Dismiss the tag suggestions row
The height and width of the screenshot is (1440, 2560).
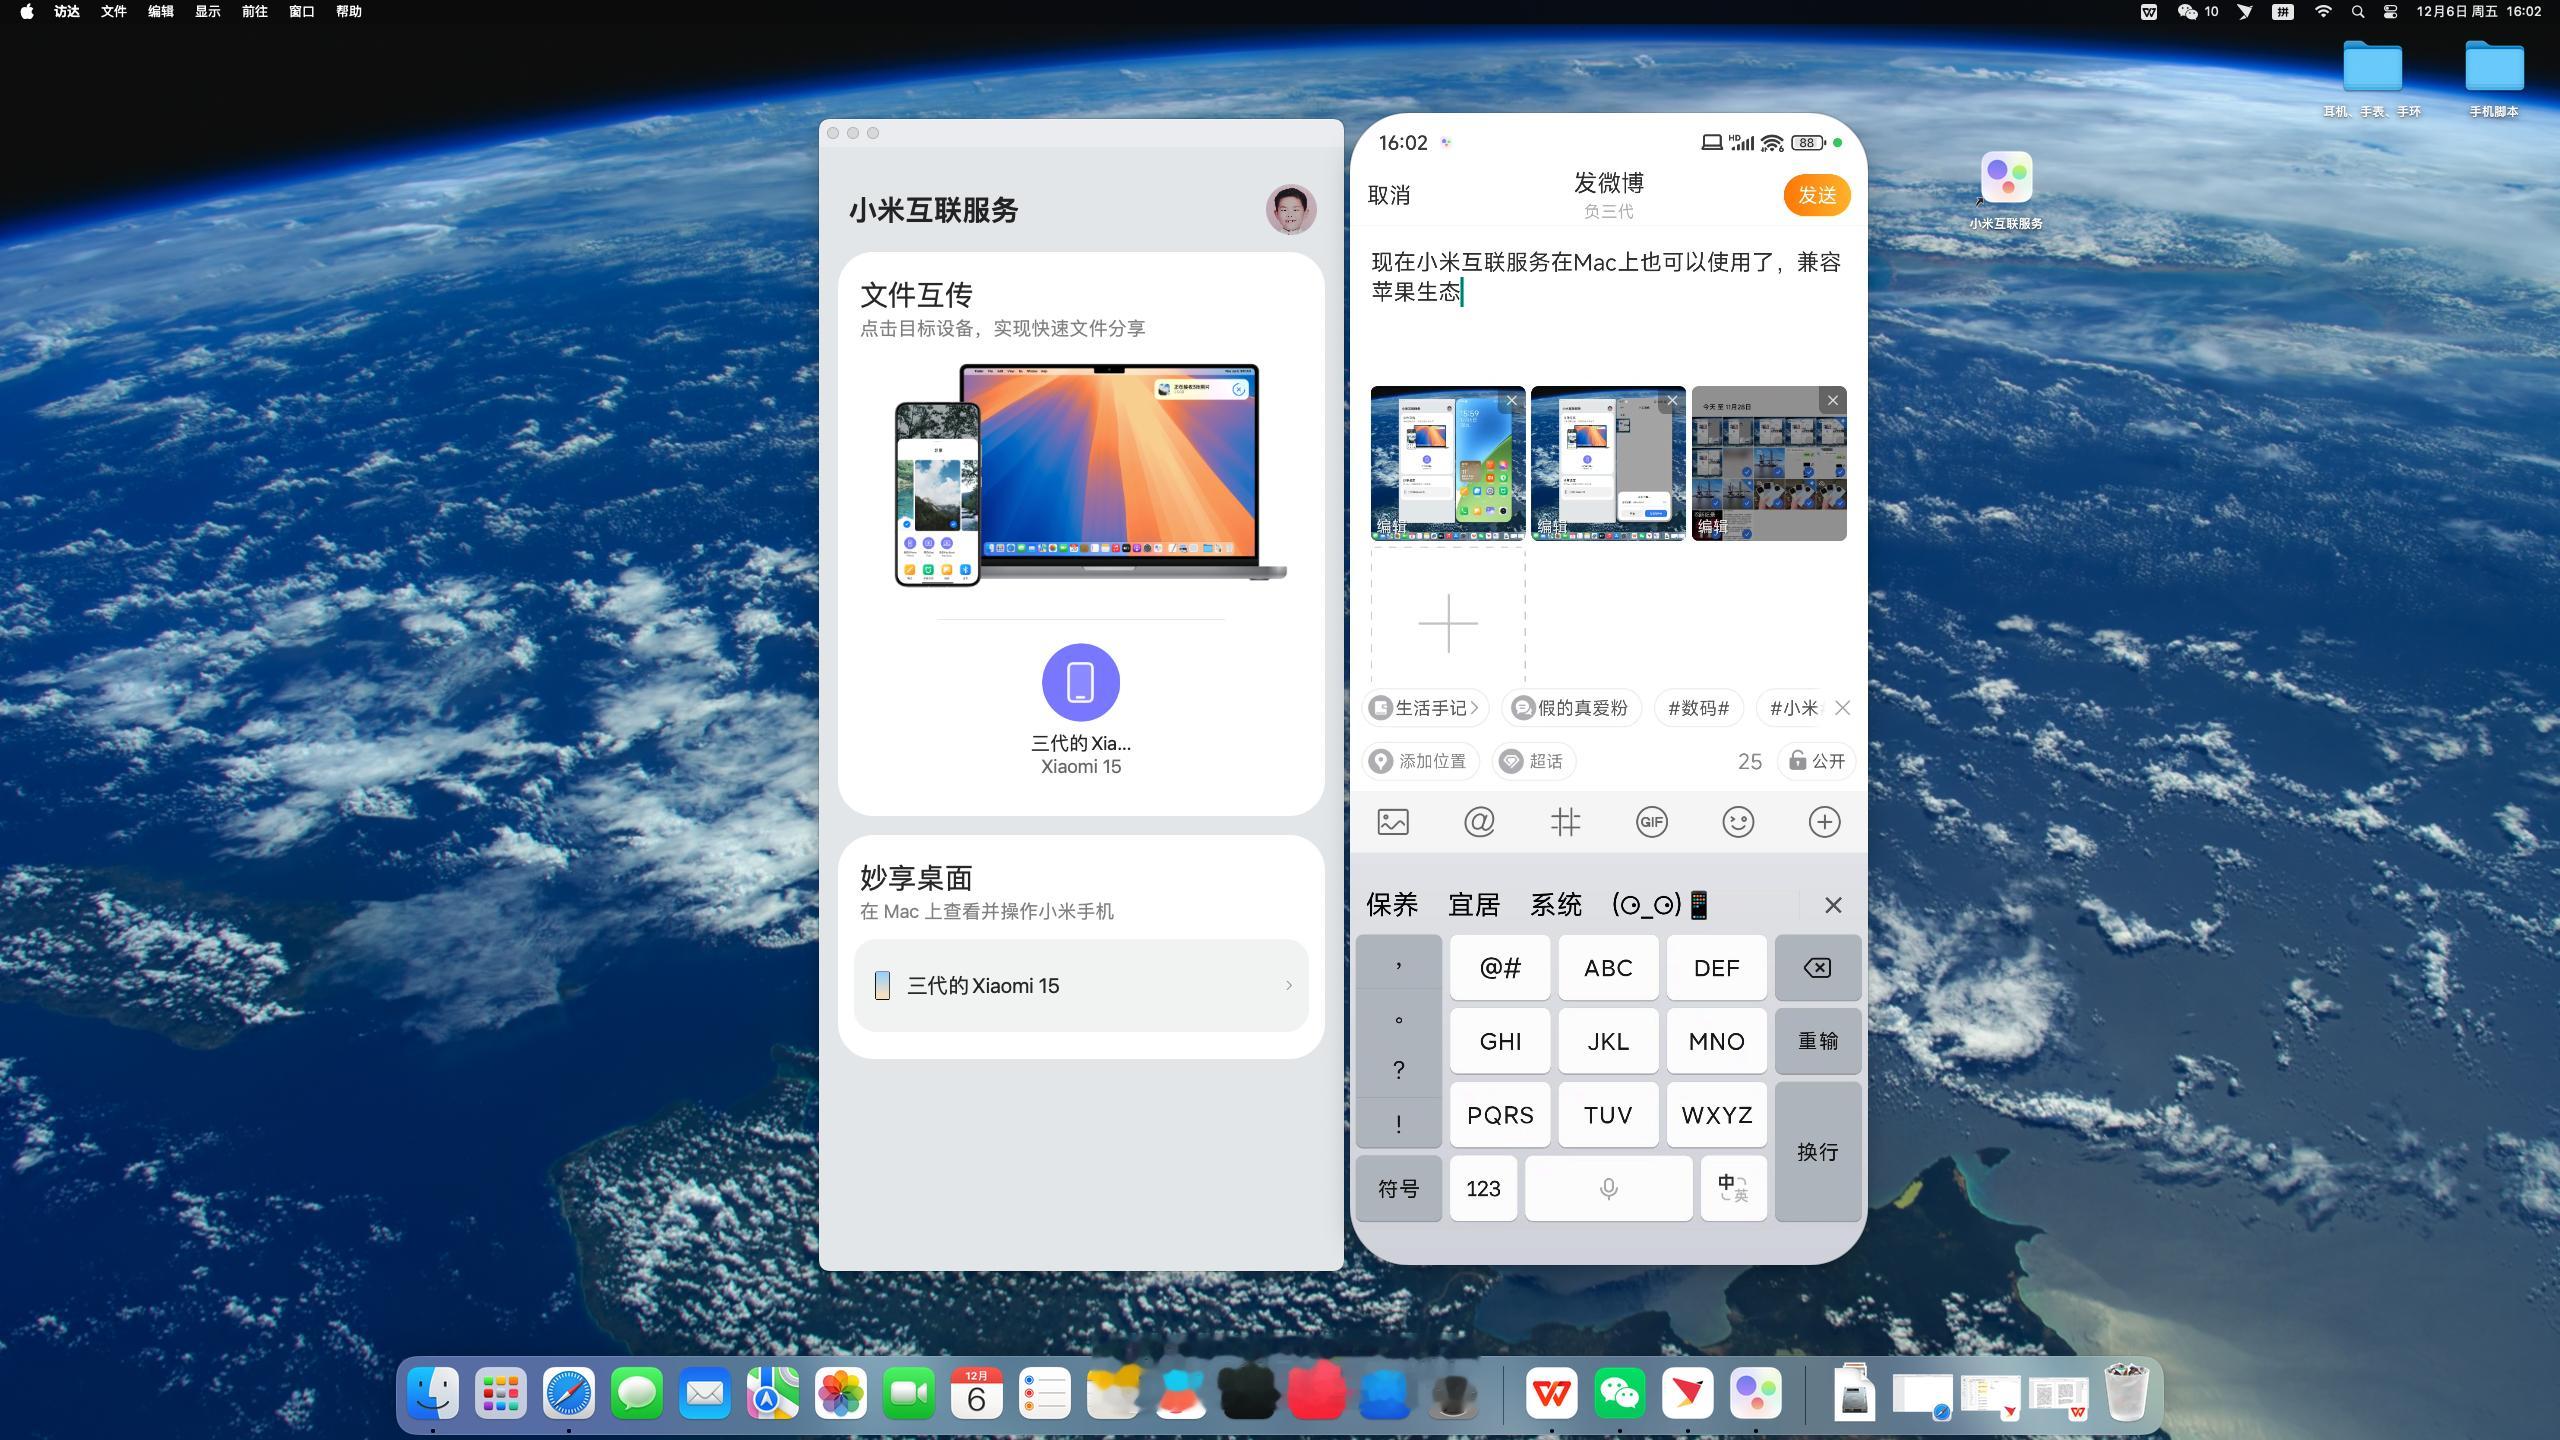1842,708
